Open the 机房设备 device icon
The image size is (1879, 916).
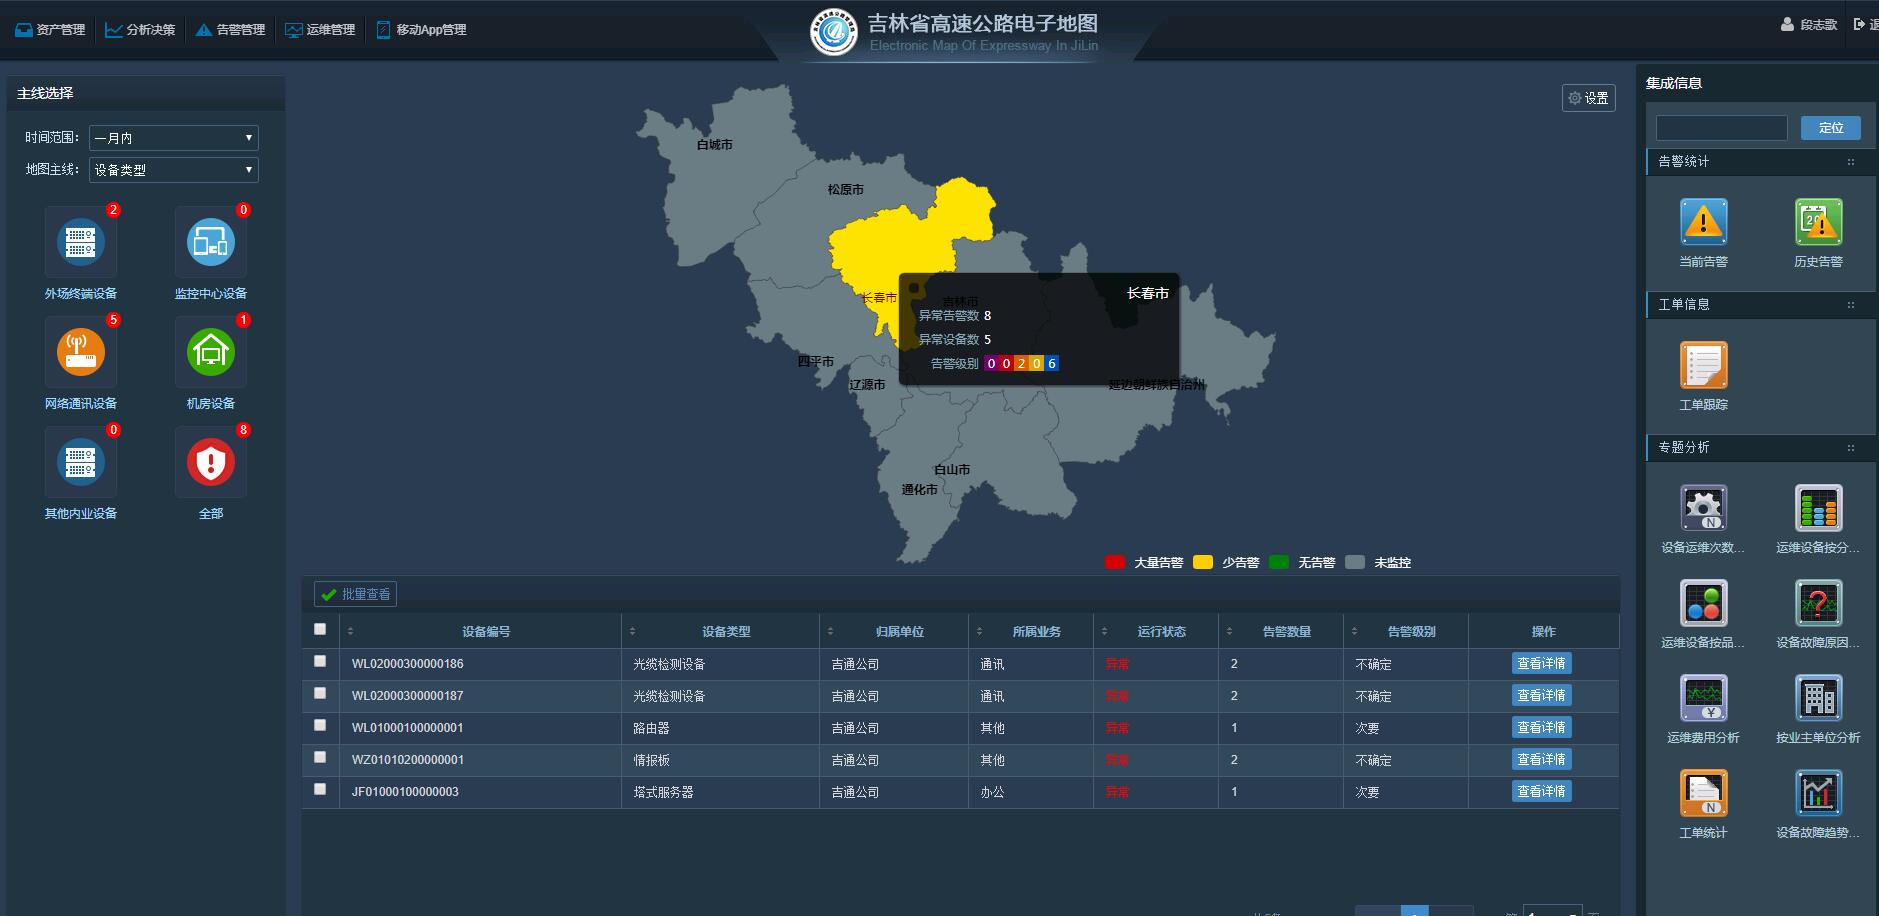click(x=210, y=351)
